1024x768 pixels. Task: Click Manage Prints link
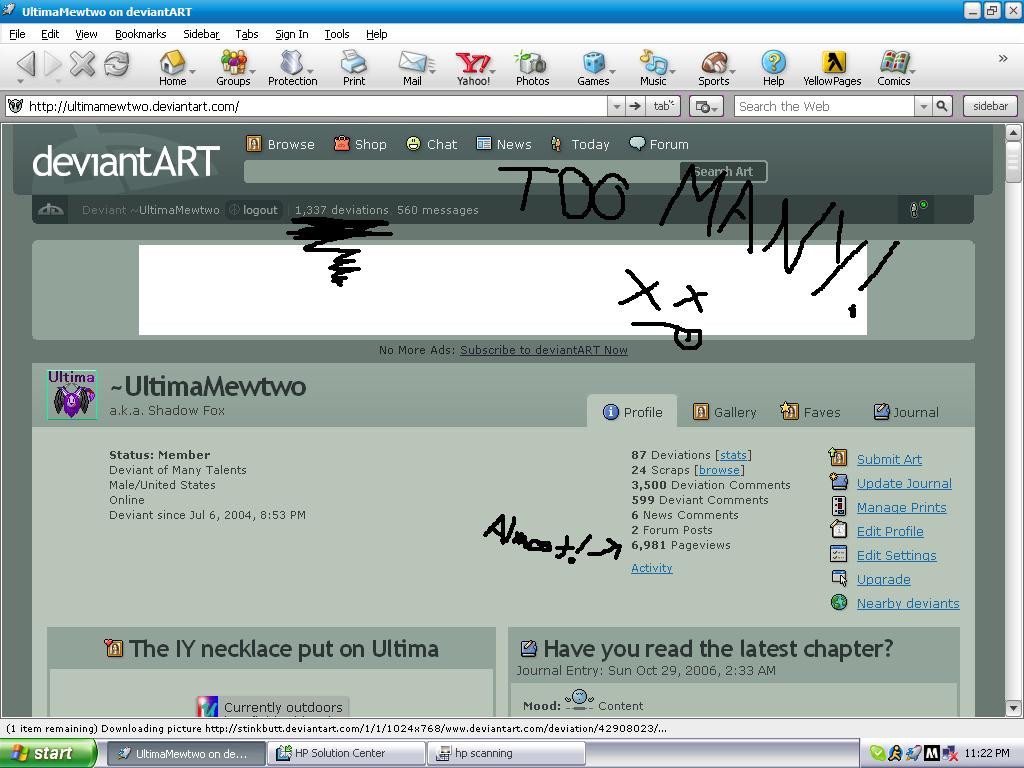[901, 507]
